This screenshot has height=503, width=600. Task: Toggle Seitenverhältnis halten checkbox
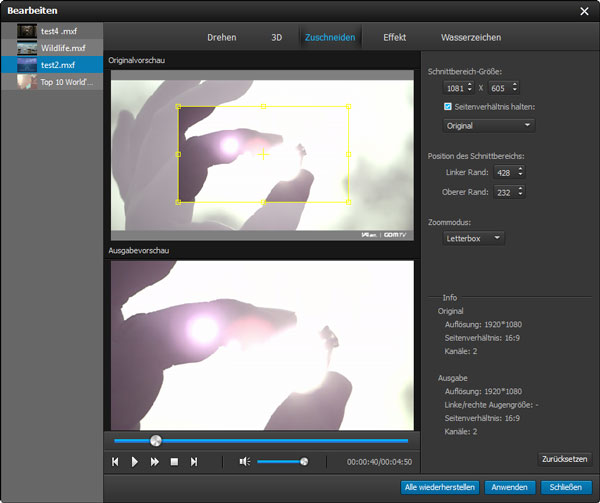448,106
